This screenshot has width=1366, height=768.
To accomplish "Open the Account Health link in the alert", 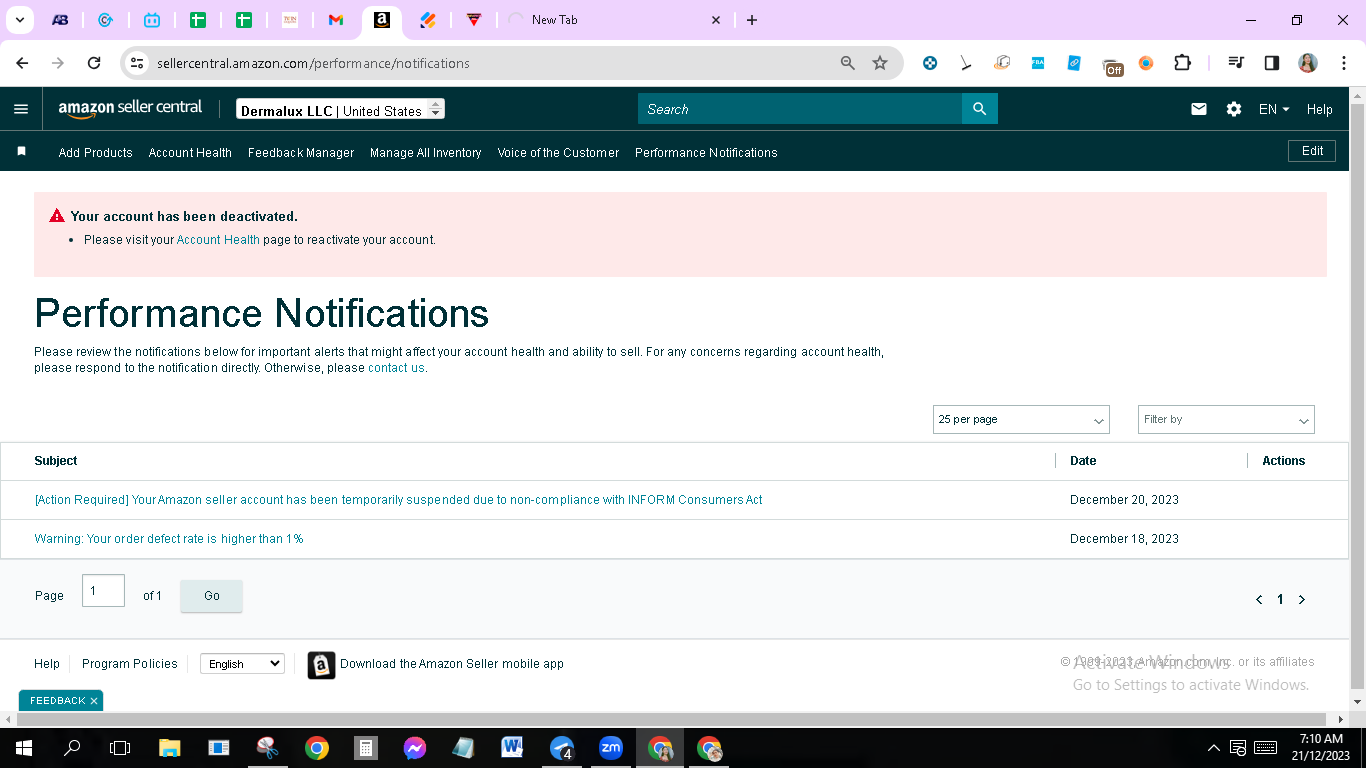I will [x=218, y=240].
